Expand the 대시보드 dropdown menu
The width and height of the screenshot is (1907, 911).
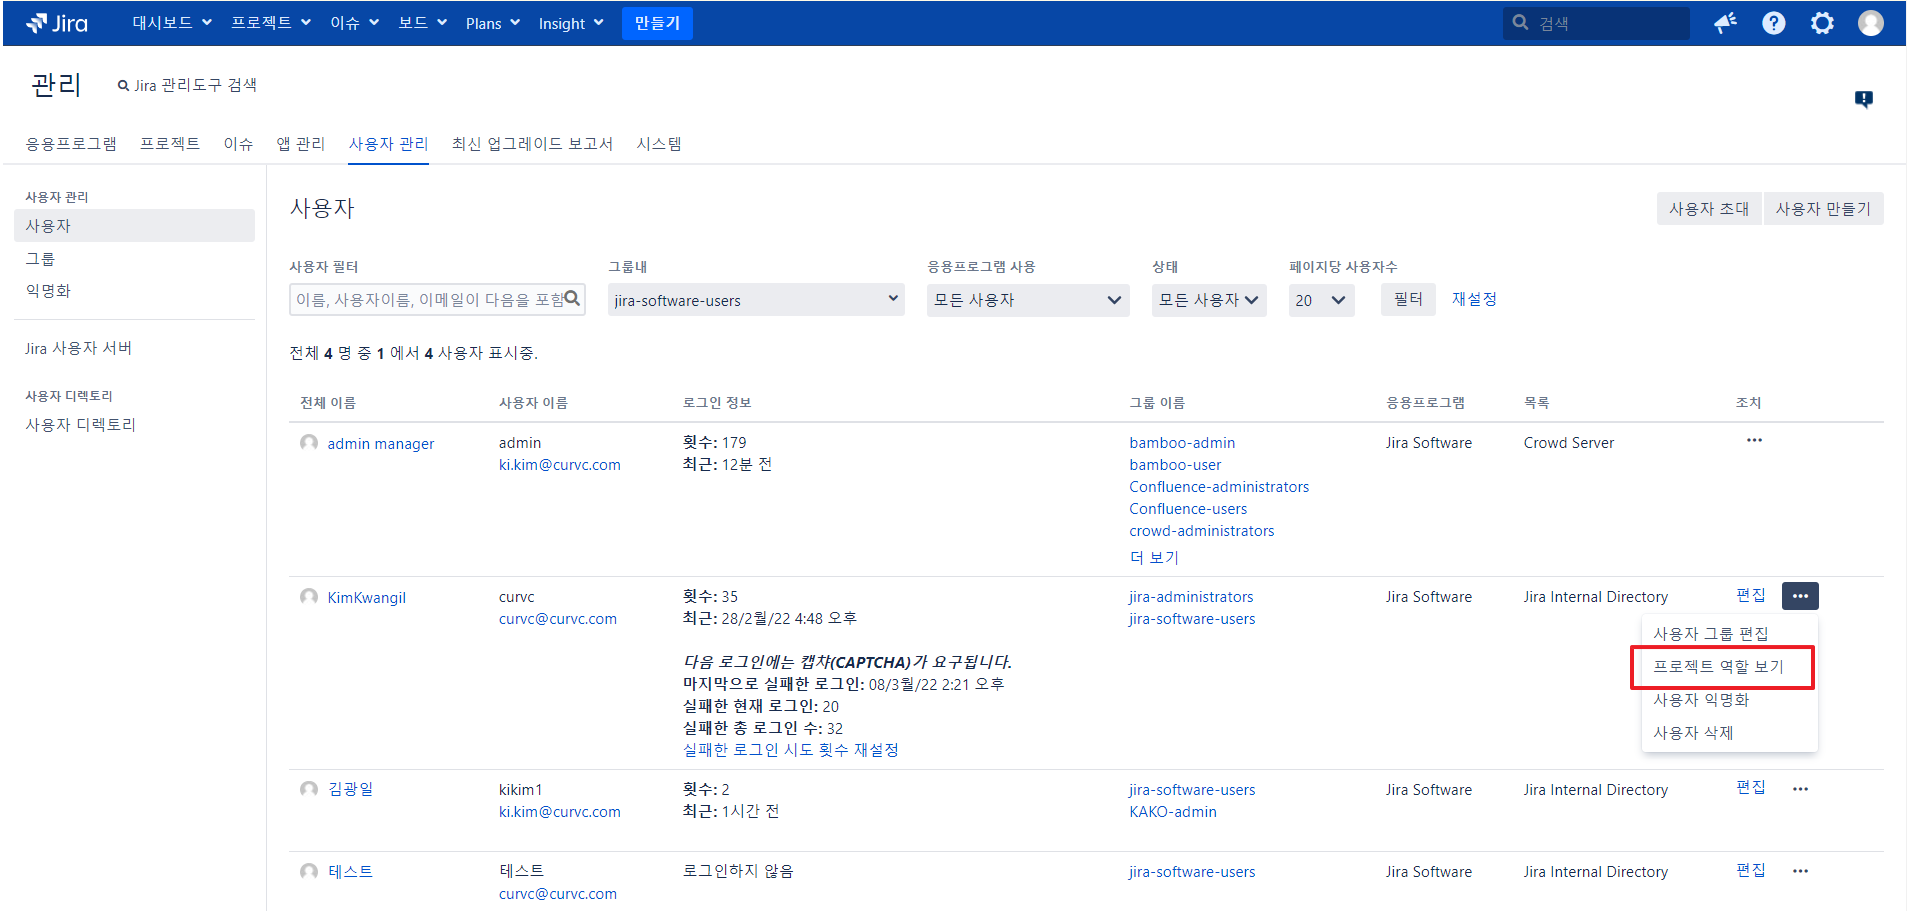point(172,23)
